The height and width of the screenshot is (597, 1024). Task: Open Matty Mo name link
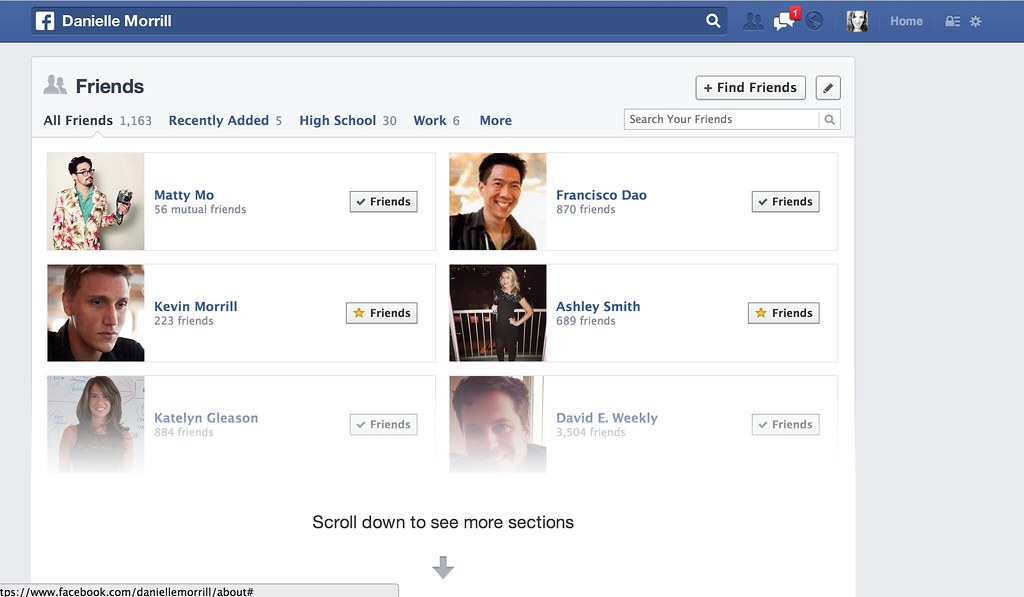click(x=184, y=195)
